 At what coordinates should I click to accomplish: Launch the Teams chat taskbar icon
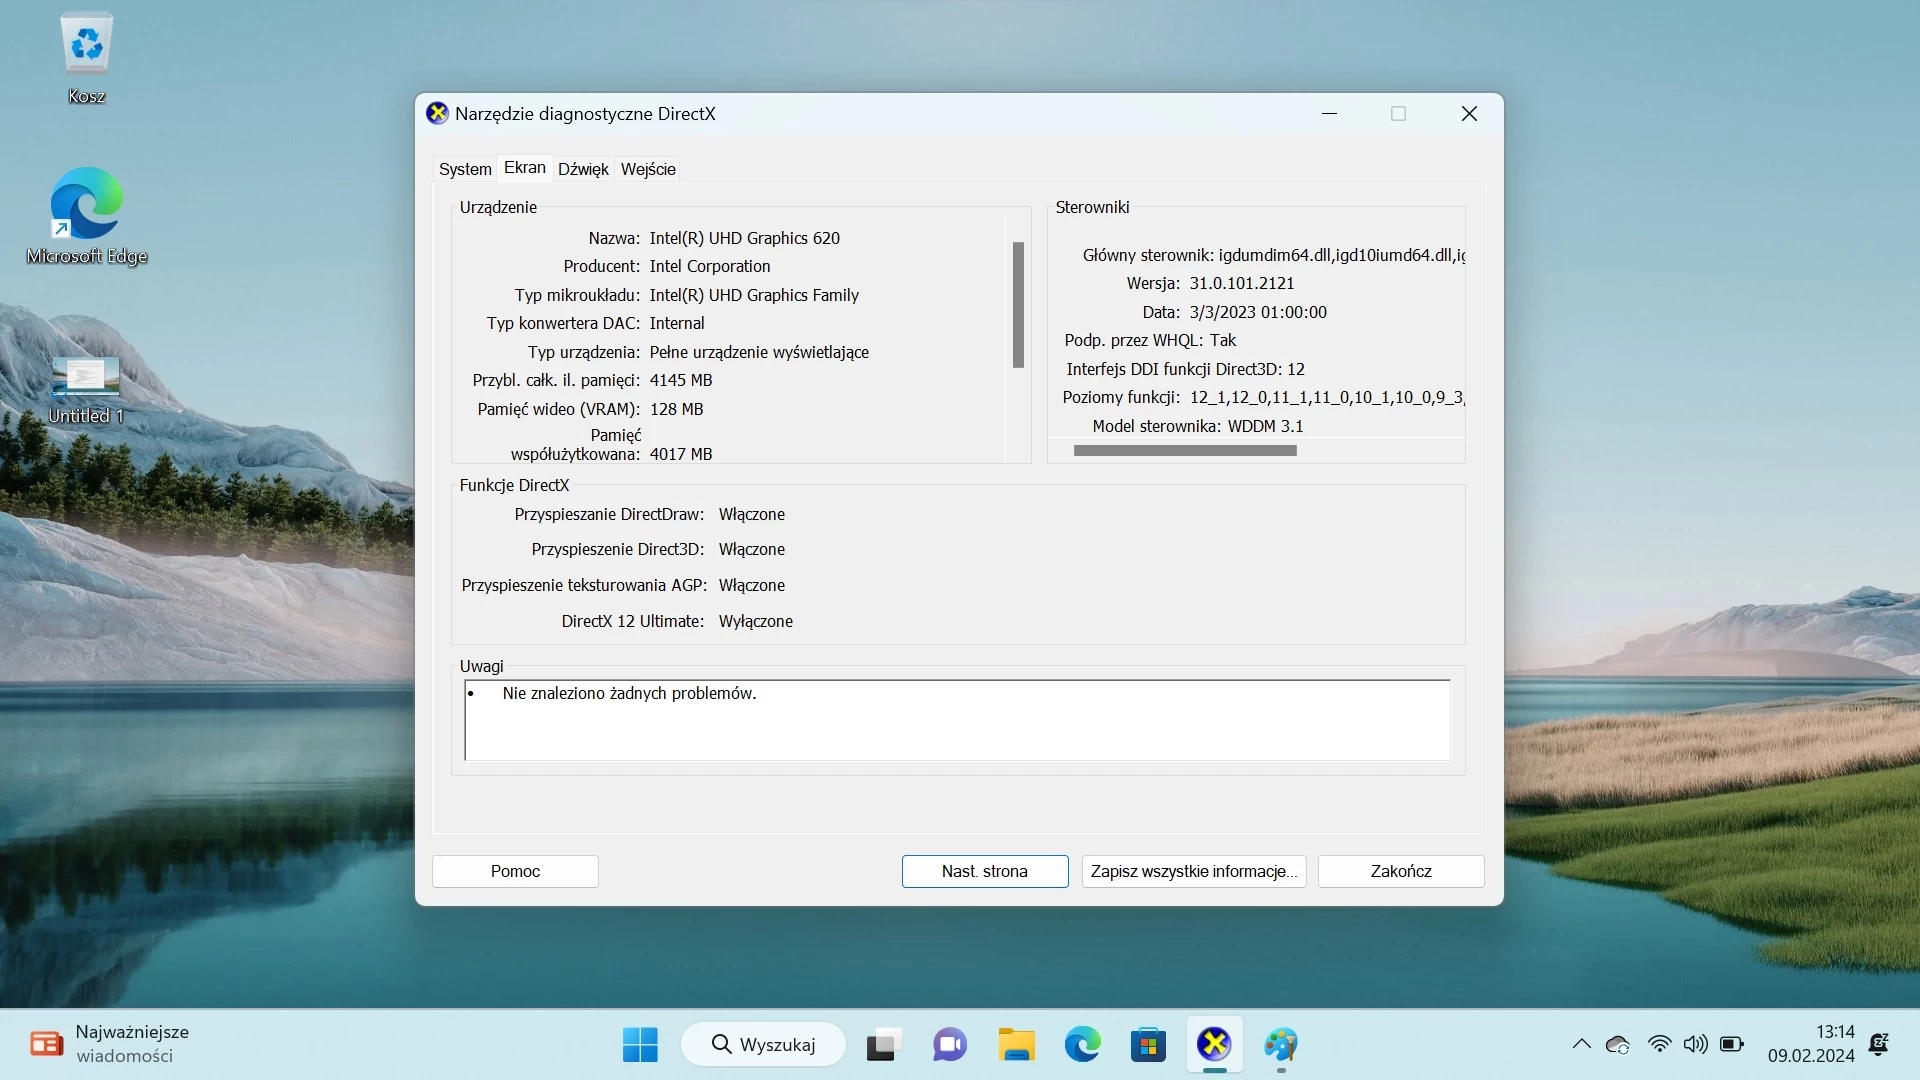coord(949,1045)
